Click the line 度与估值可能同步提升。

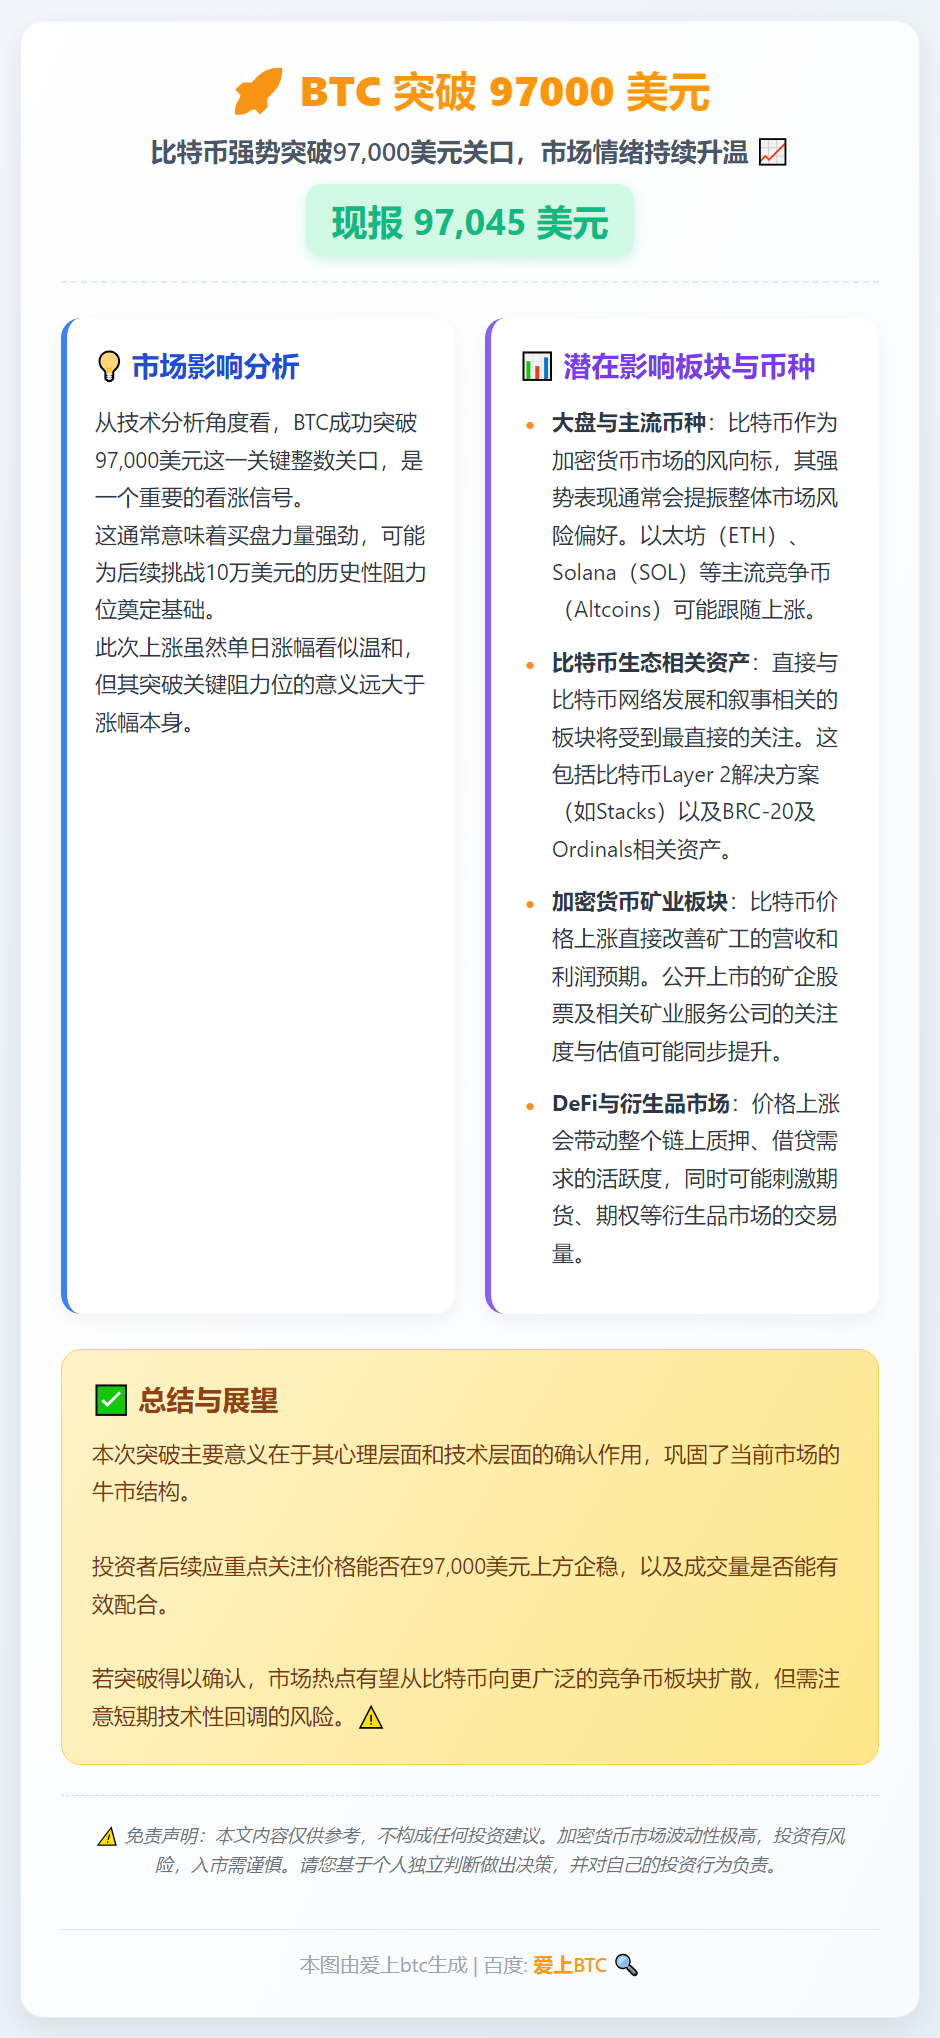tap(668, 1052)
